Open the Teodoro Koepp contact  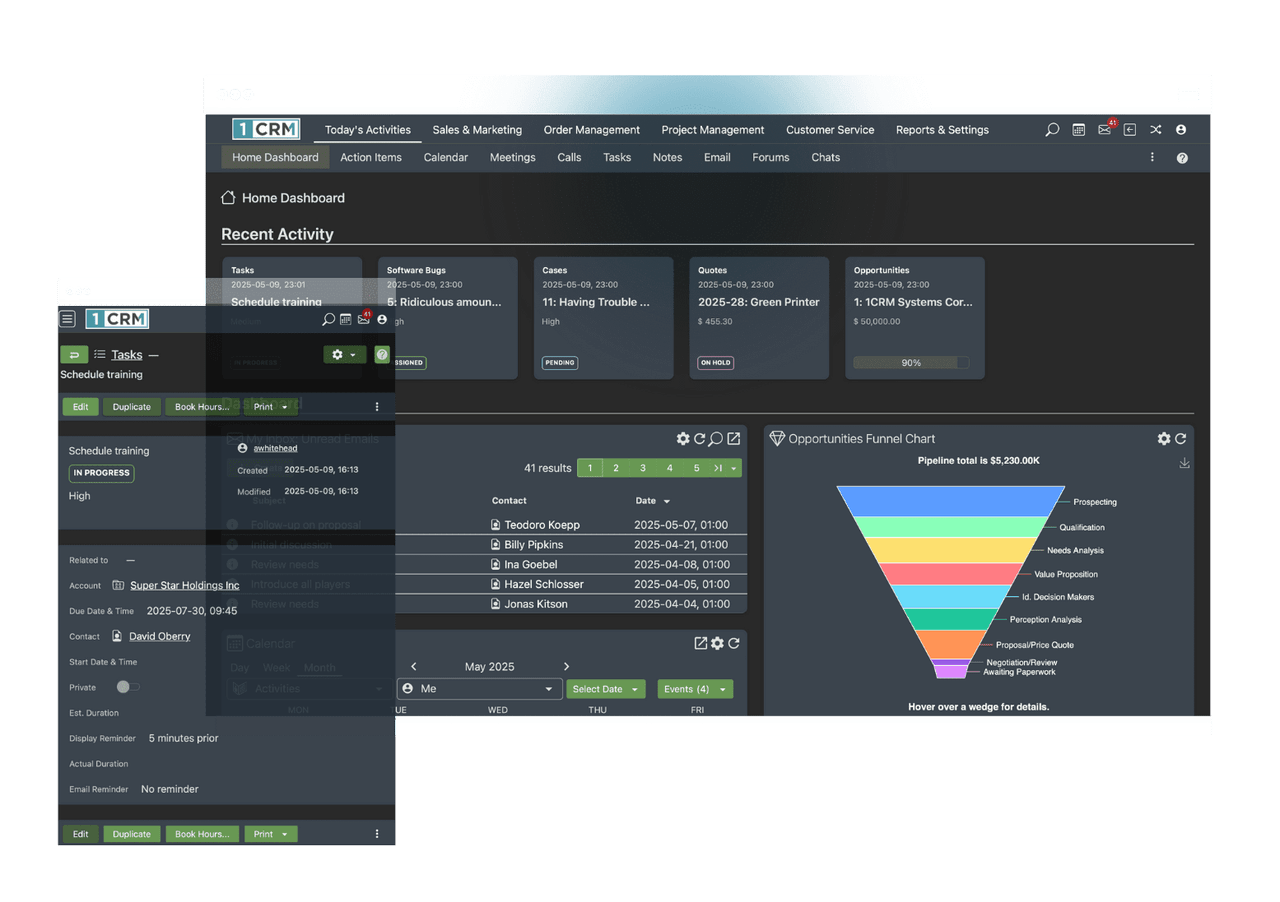[542, 525]
